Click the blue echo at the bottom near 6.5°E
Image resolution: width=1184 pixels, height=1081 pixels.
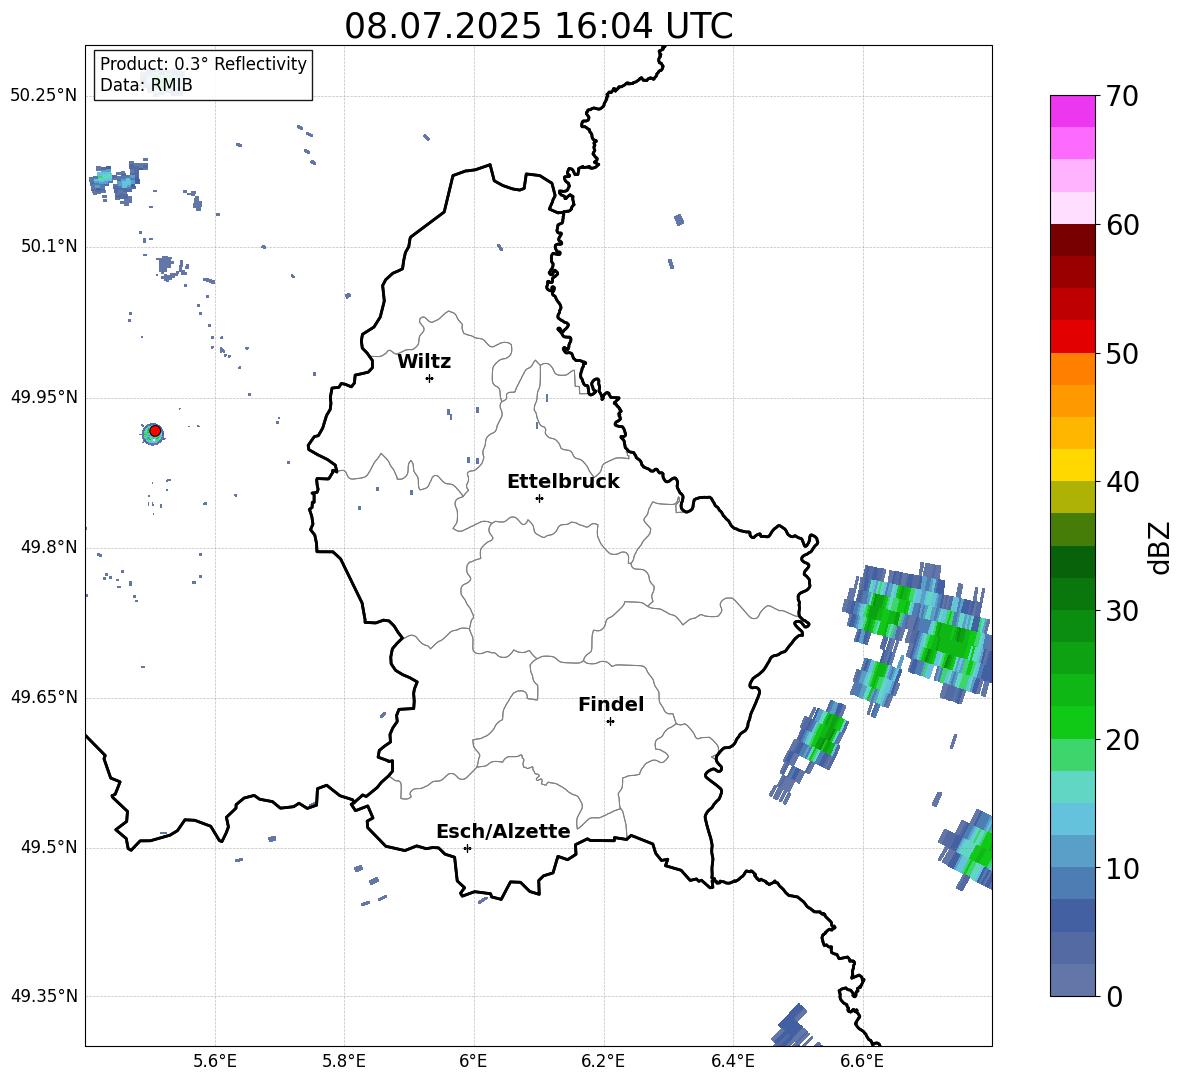(x=794, y=1025)
